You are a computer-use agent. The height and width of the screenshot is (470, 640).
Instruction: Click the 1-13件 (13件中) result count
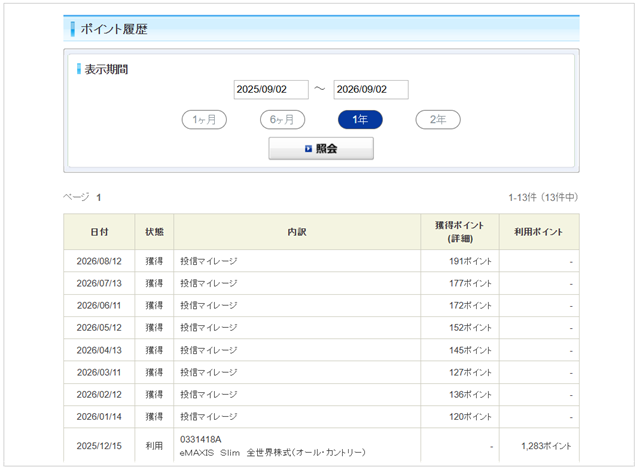[x=543, y=197]
